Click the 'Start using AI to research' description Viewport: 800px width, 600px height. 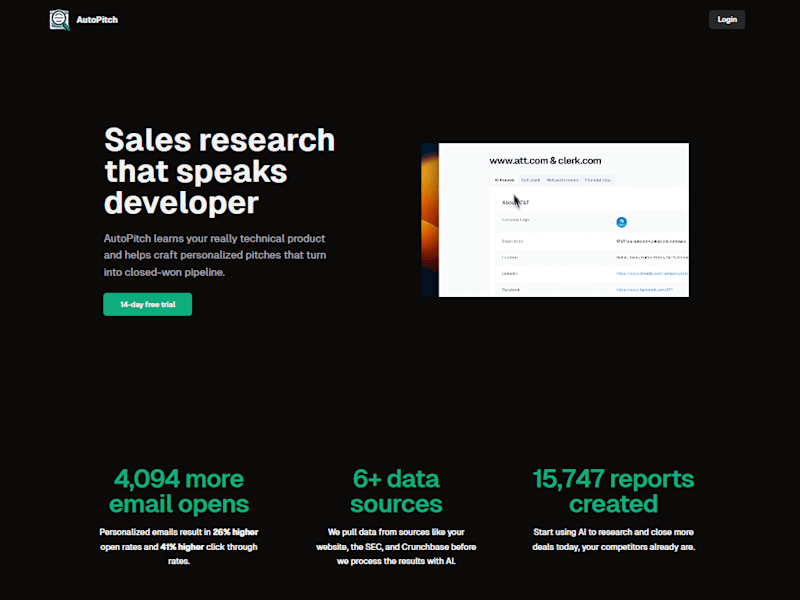click(613, 539)
